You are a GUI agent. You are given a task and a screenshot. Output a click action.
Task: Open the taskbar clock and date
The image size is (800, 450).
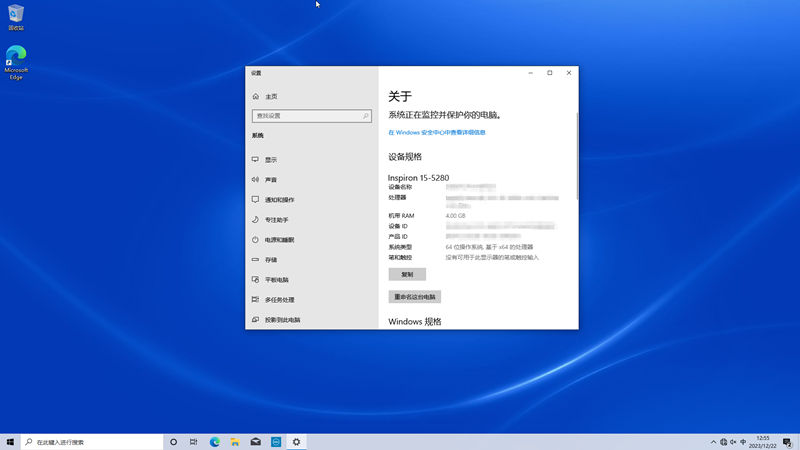pyautogui.click(x=763, y=442)
